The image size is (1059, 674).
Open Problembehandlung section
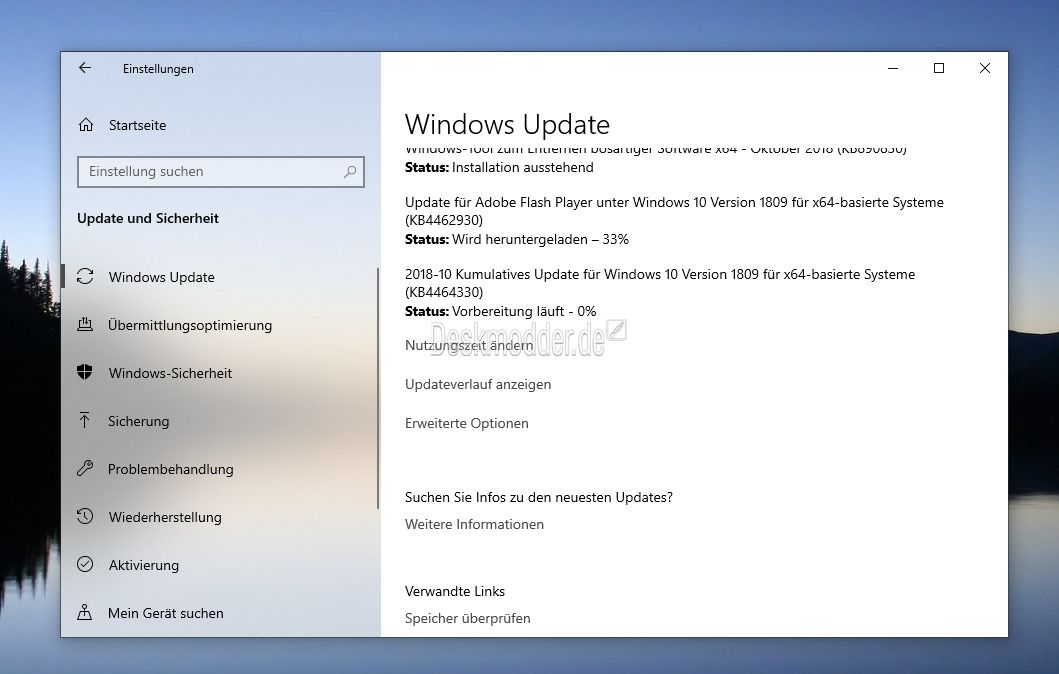click(x=171, y=469)
